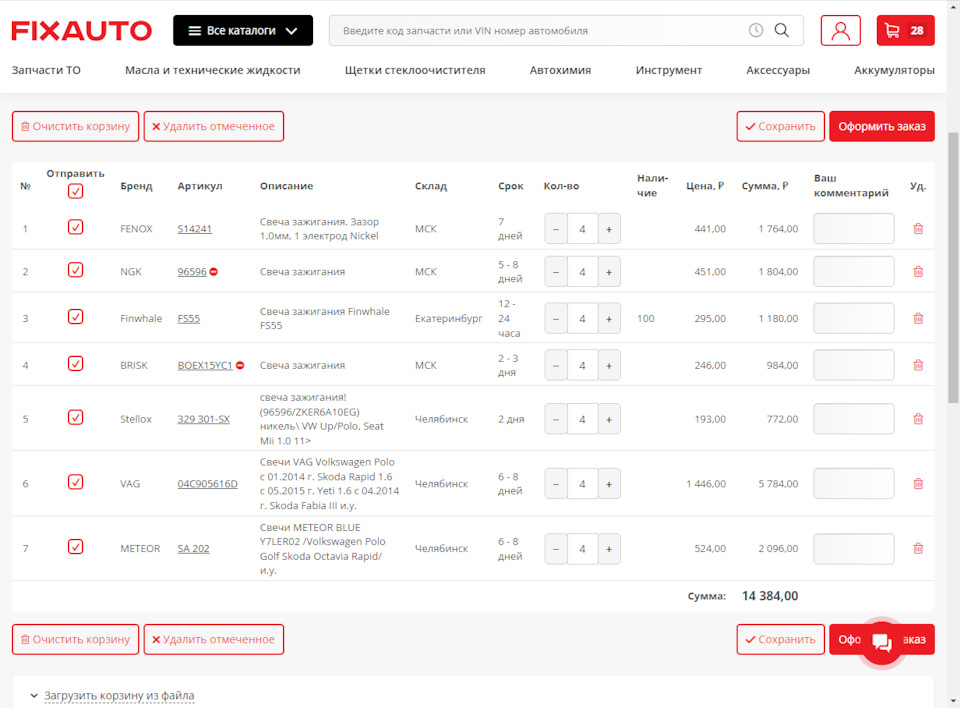Open article link 04C905616D
960x708 pixels.
[208, 484]
